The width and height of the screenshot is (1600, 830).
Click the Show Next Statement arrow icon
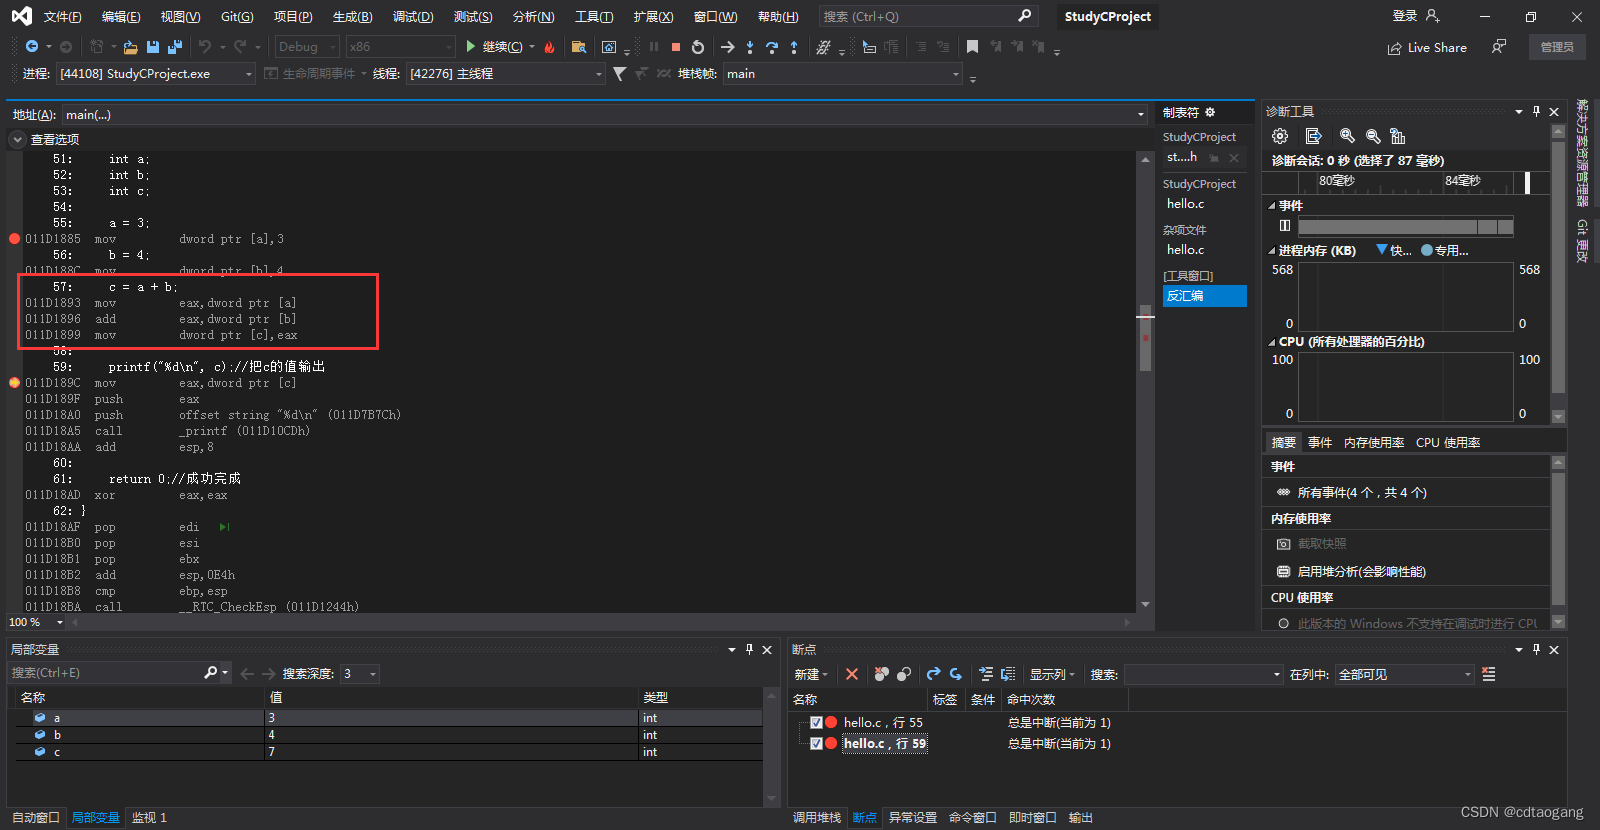[x=728, y=47]
